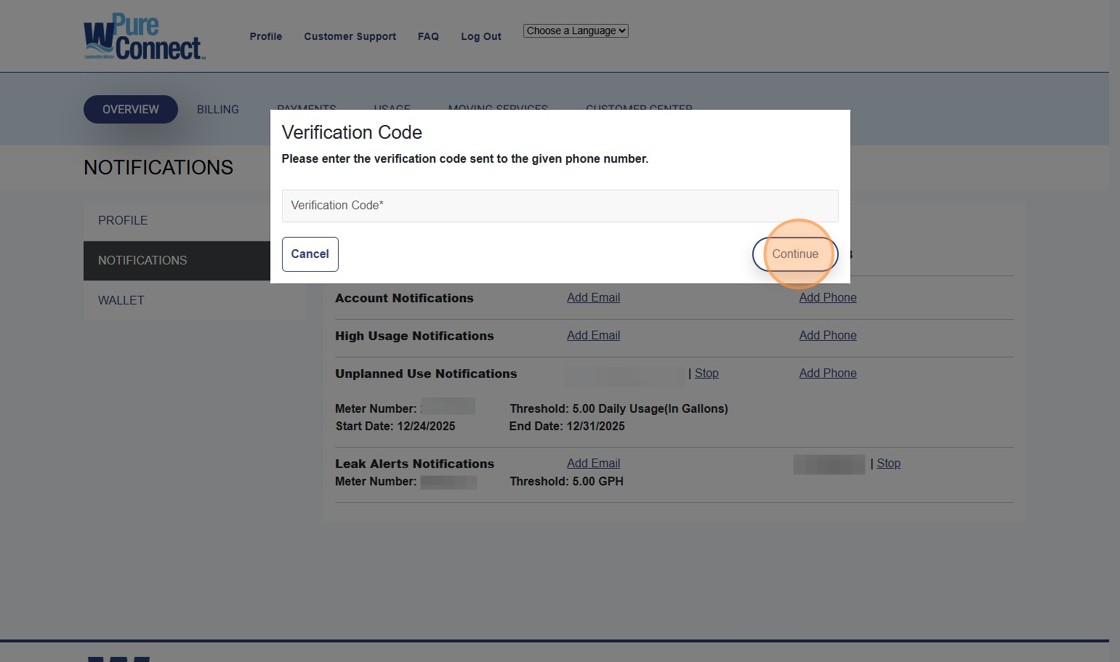Open the CUSTOMER CENTER tab
This screenshot has width=1120, height=662.
639,109
